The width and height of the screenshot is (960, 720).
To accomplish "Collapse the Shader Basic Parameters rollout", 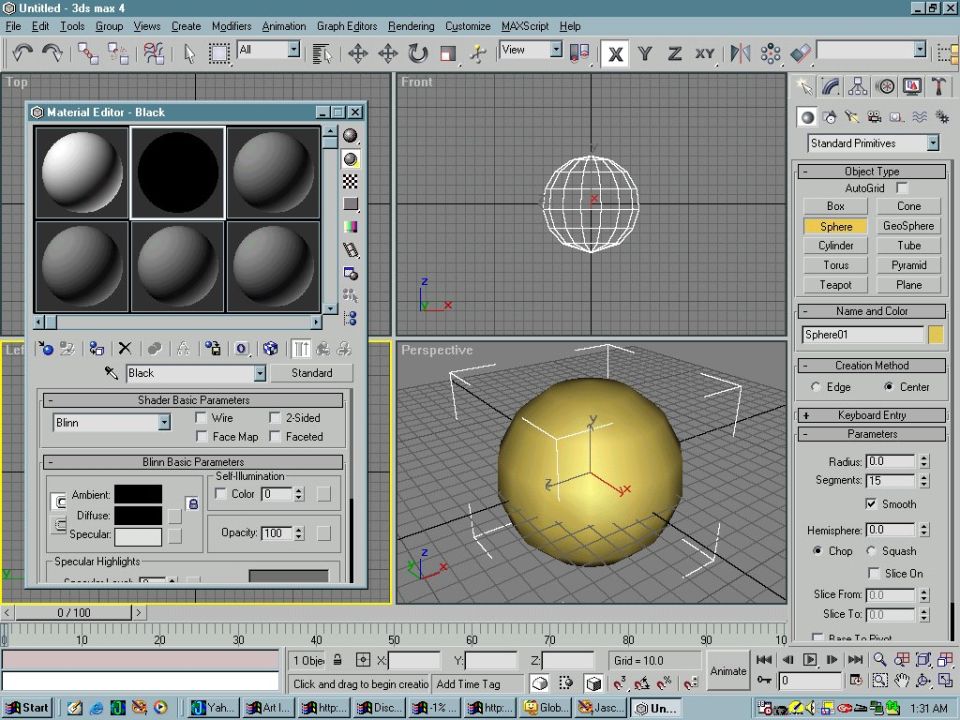I will [x=193, y=400].
